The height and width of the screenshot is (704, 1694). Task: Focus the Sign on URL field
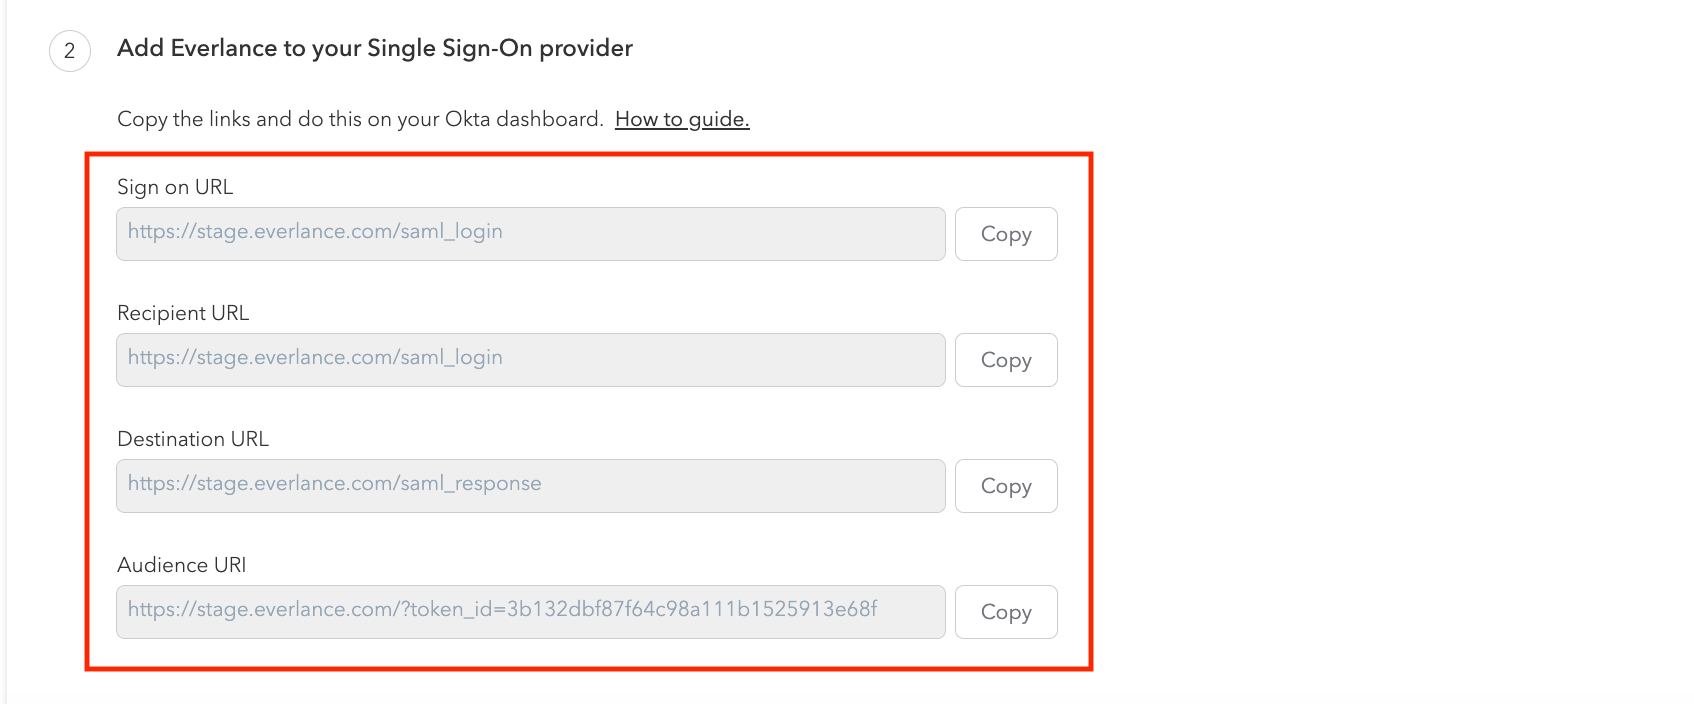coord(531,234)
